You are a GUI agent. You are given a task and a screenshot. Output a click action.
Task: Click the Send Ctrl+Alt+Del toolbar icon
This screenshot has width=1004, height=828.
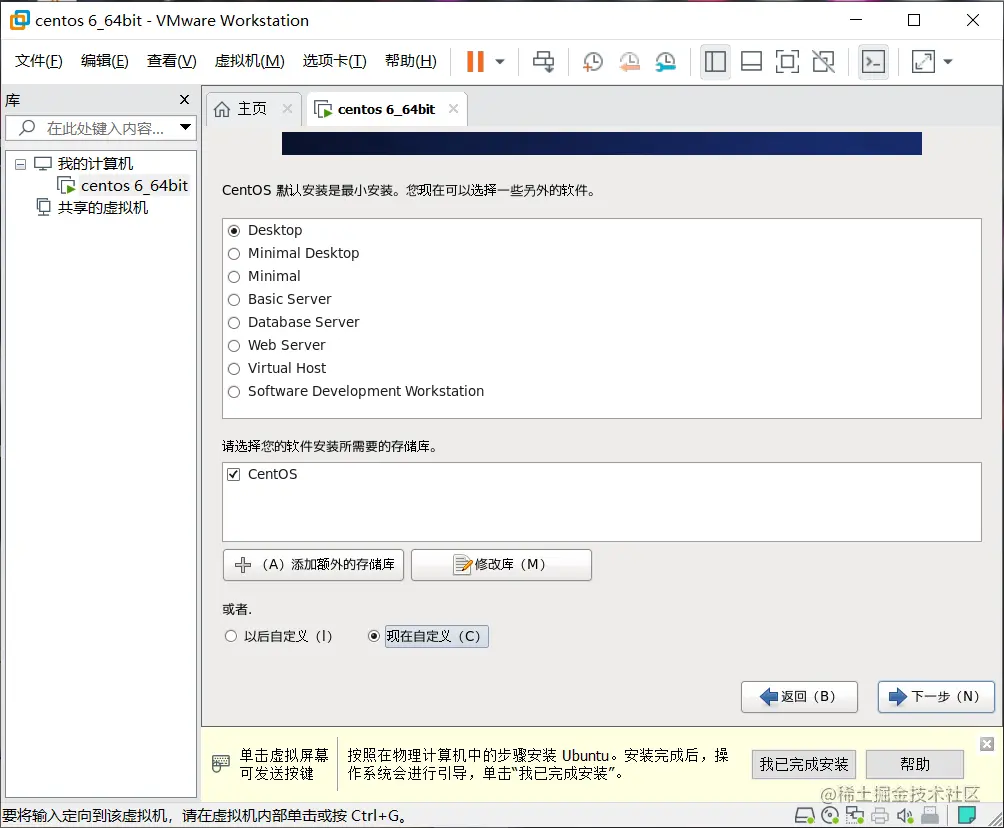tap(544, 61)
